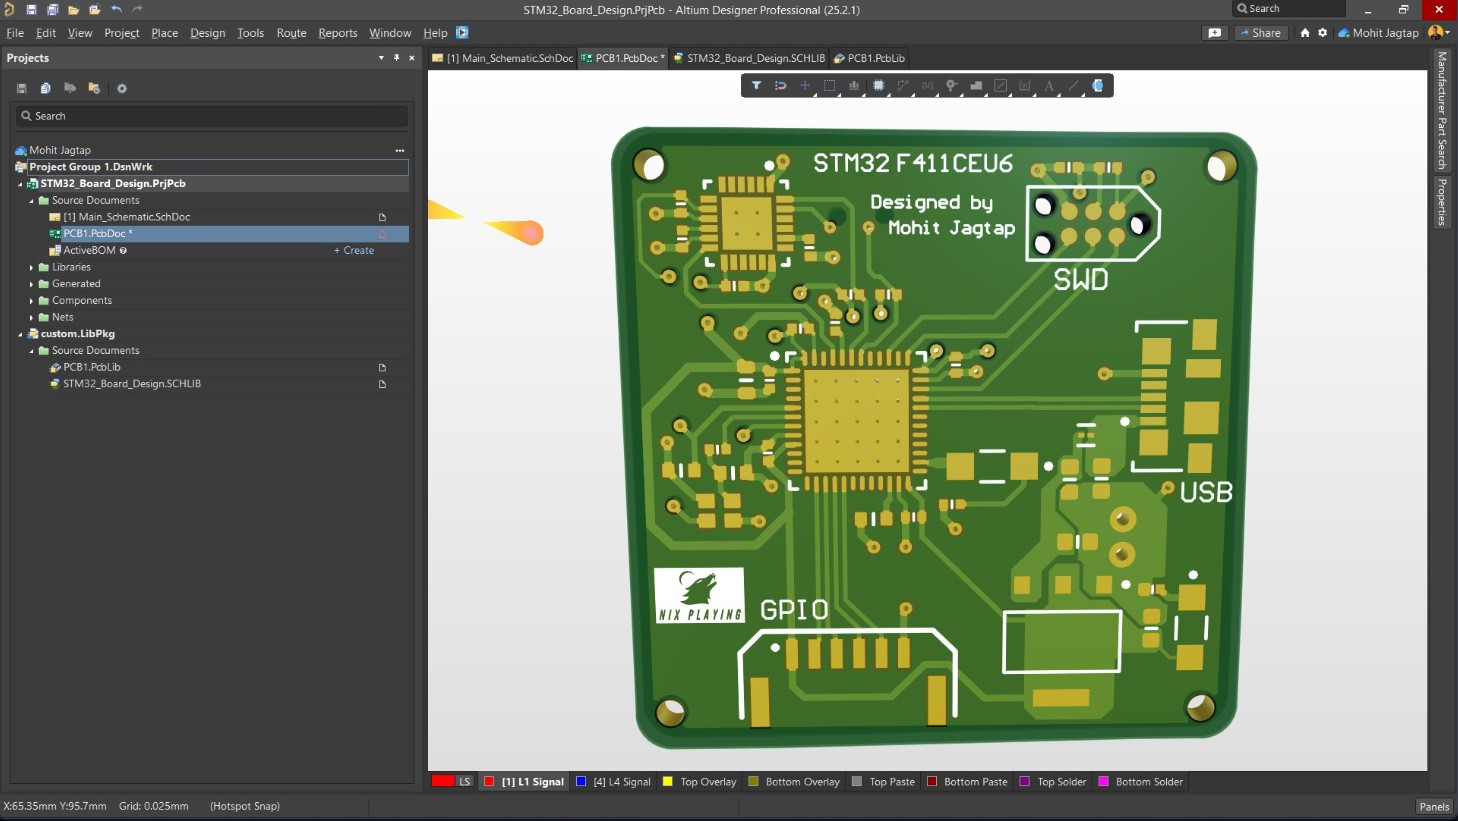Collapse the custom.LibPkg project node
Viewport: 1458px width, 821px height.
point(20,334)
